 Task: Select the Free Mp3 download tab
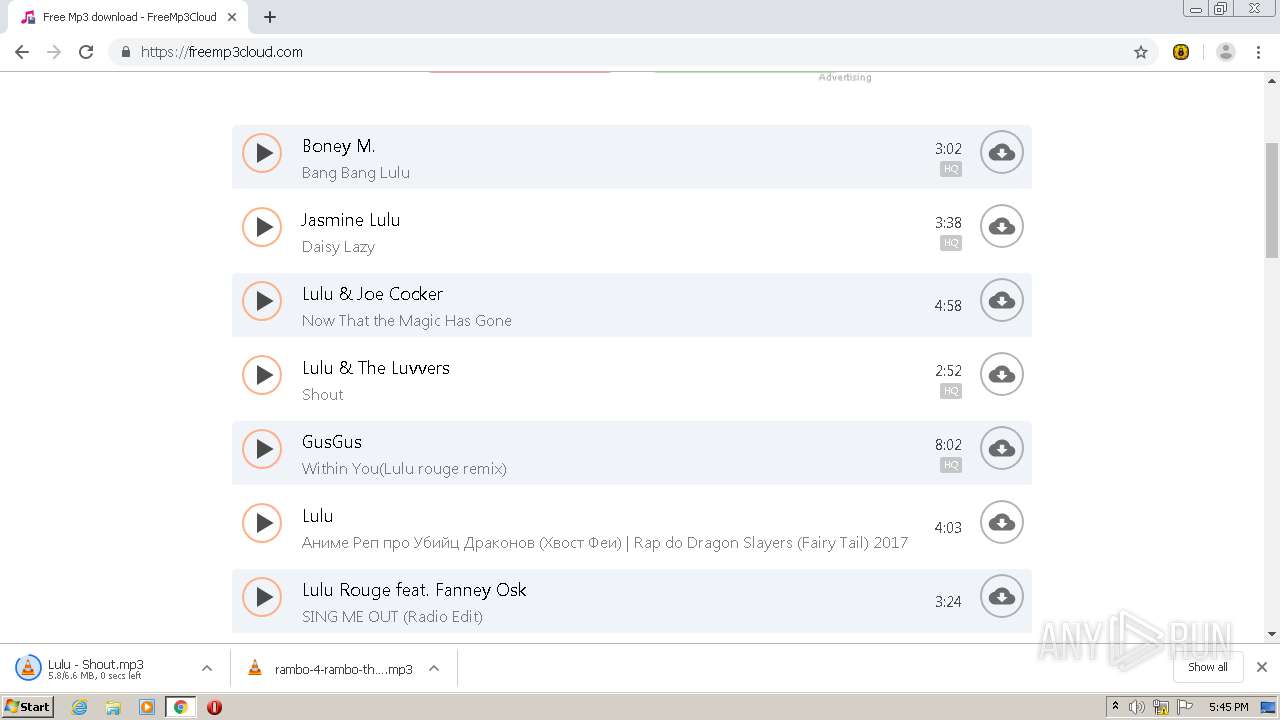129,17
